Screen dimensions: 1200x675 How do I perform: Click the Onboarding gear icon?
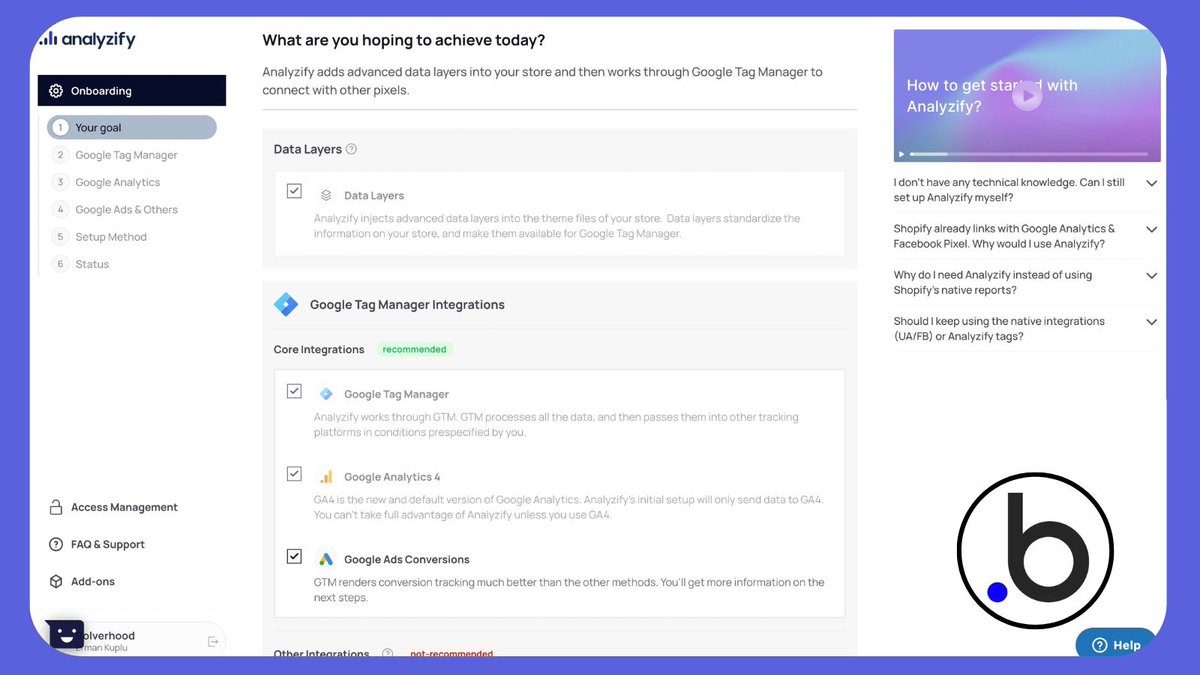click(x=55, y=91)
